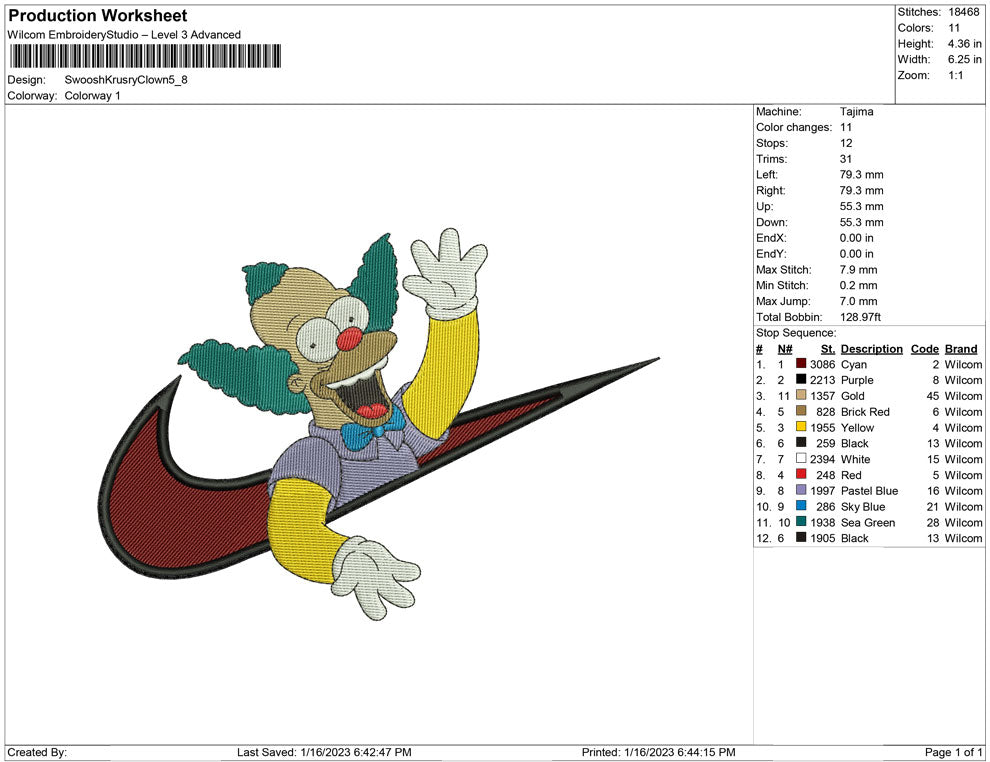Click the Red thread swatch in row 8
Screen dimensions: 990x762
coord(801,474)
